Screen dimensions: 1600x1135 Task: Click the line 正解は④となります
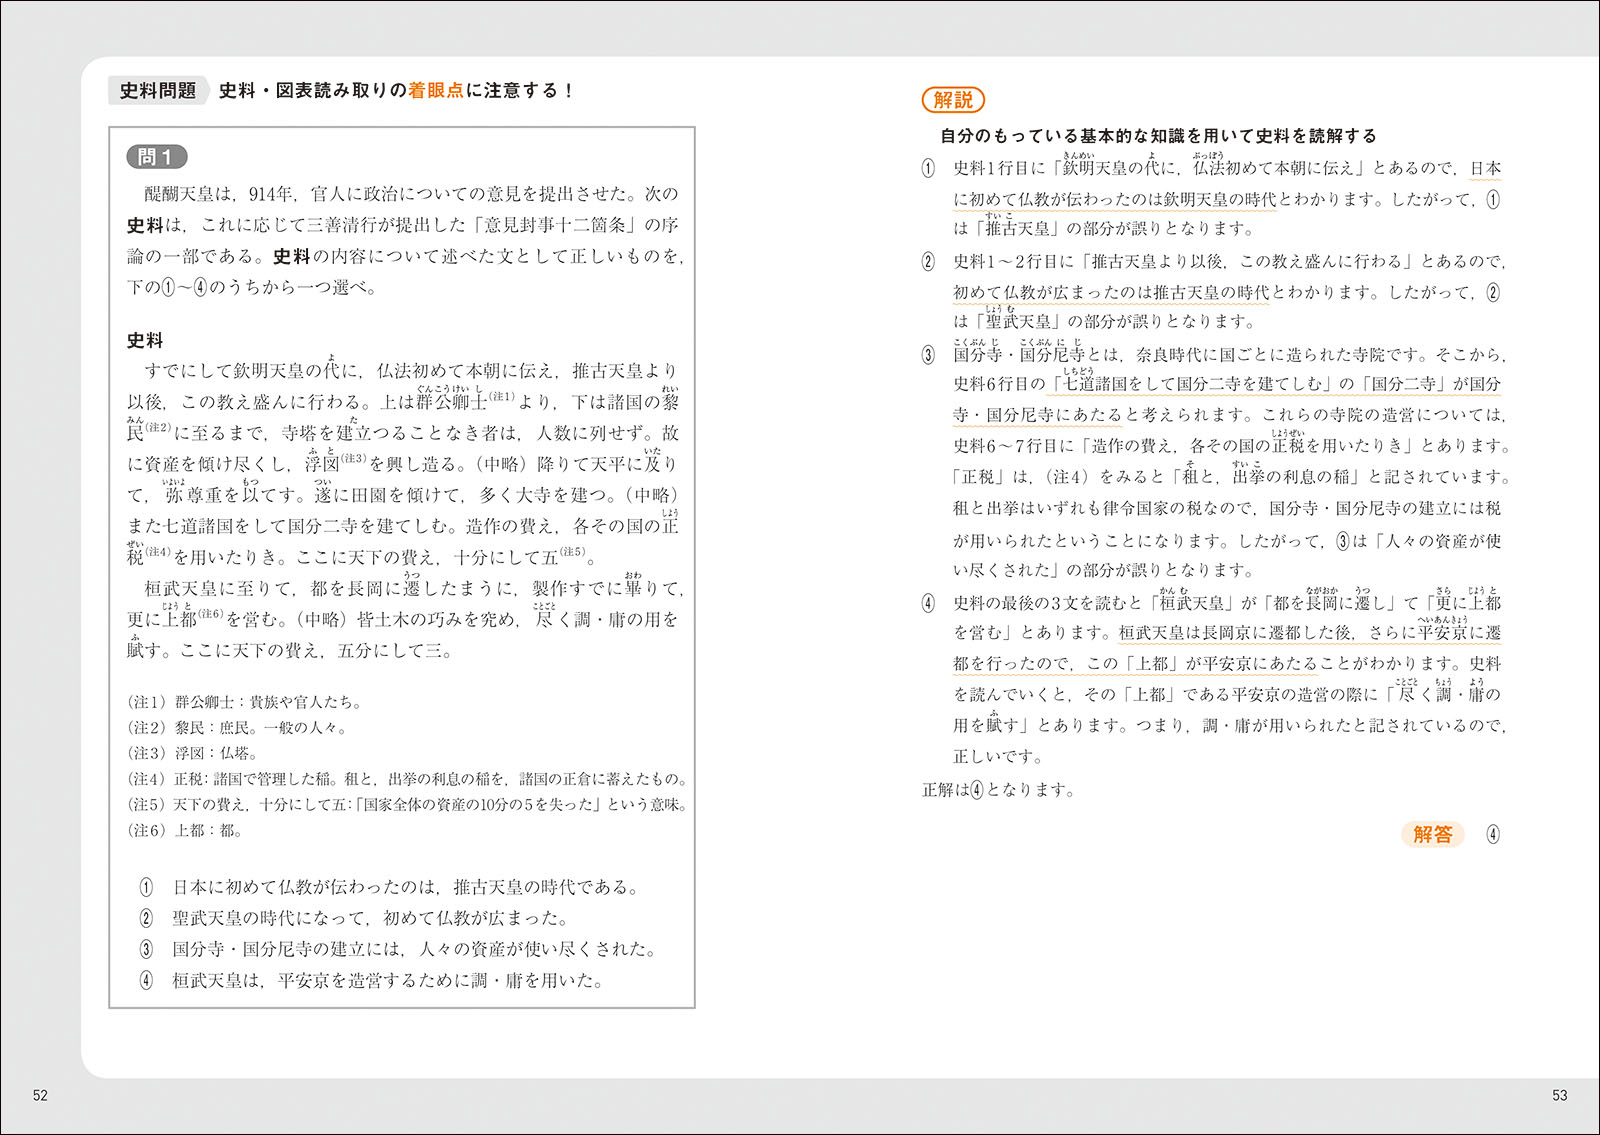click(x=999, y=790)
